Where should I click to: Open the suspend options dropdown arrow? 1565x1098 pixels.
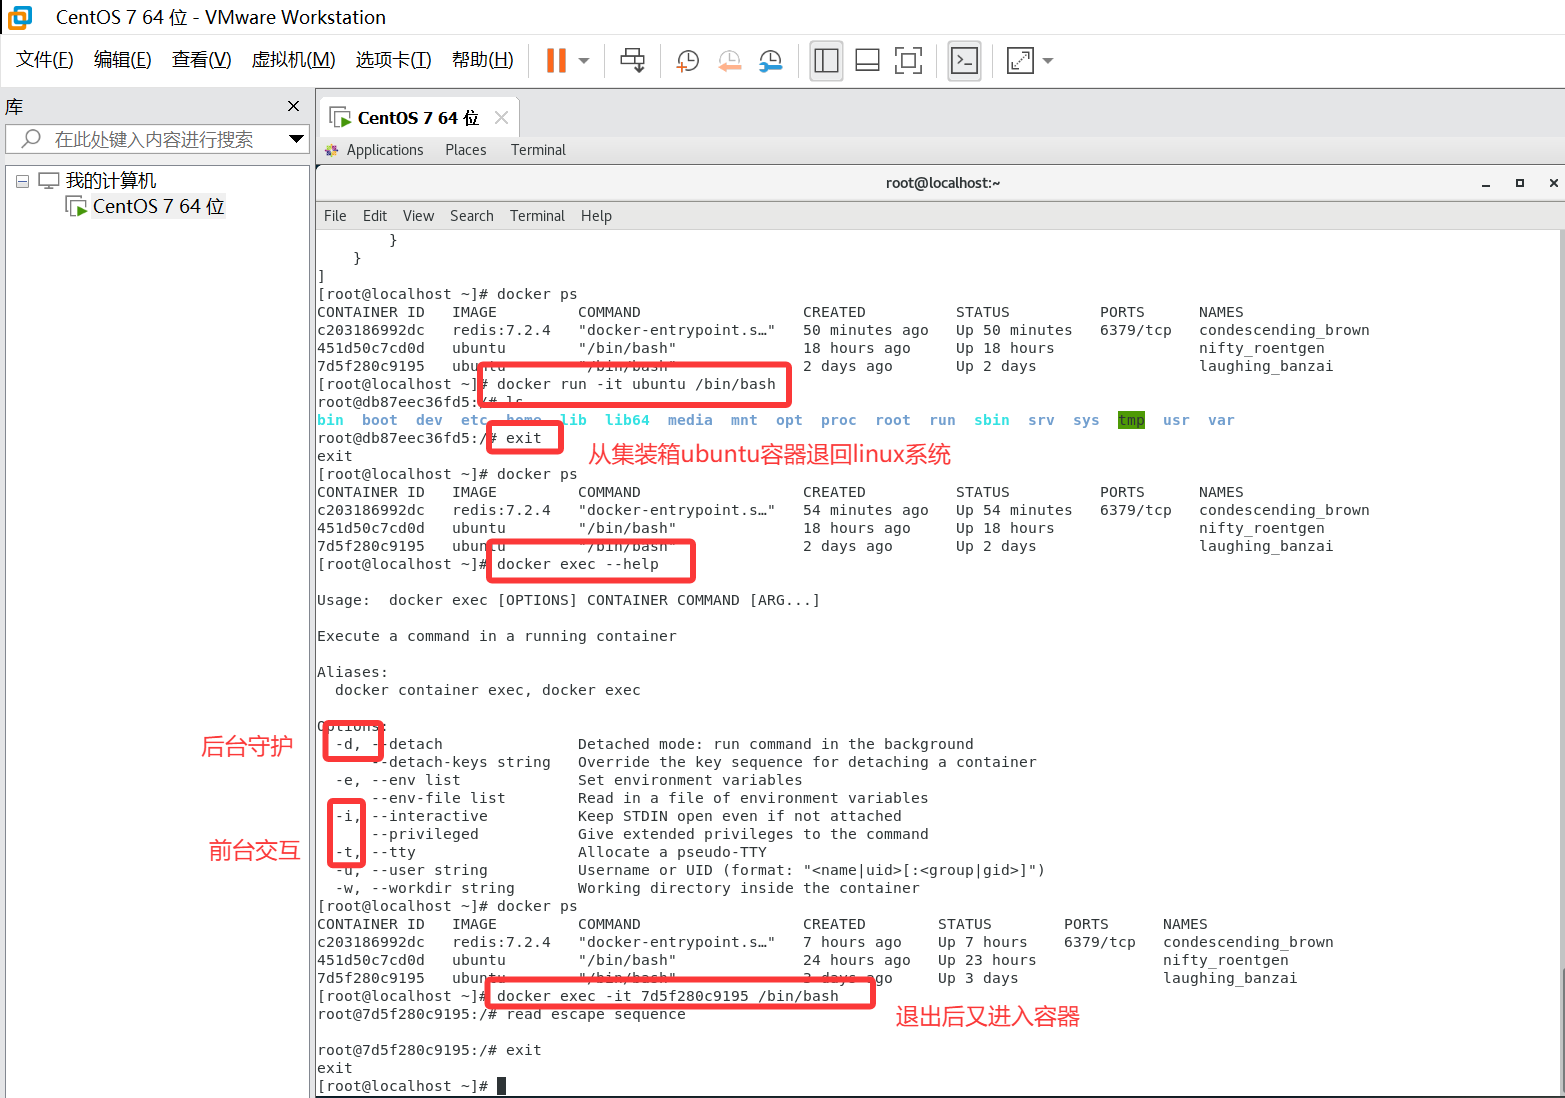[581, 60]
